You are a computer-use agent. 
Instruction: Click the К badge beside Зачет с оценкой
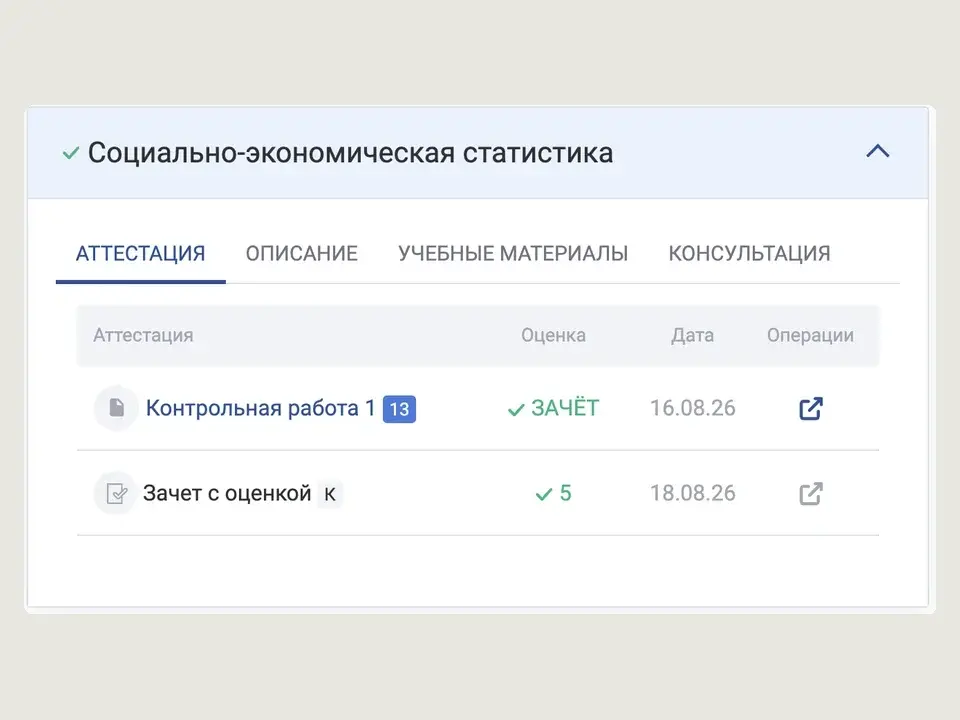pyautogui.click(x=330, y=493)
